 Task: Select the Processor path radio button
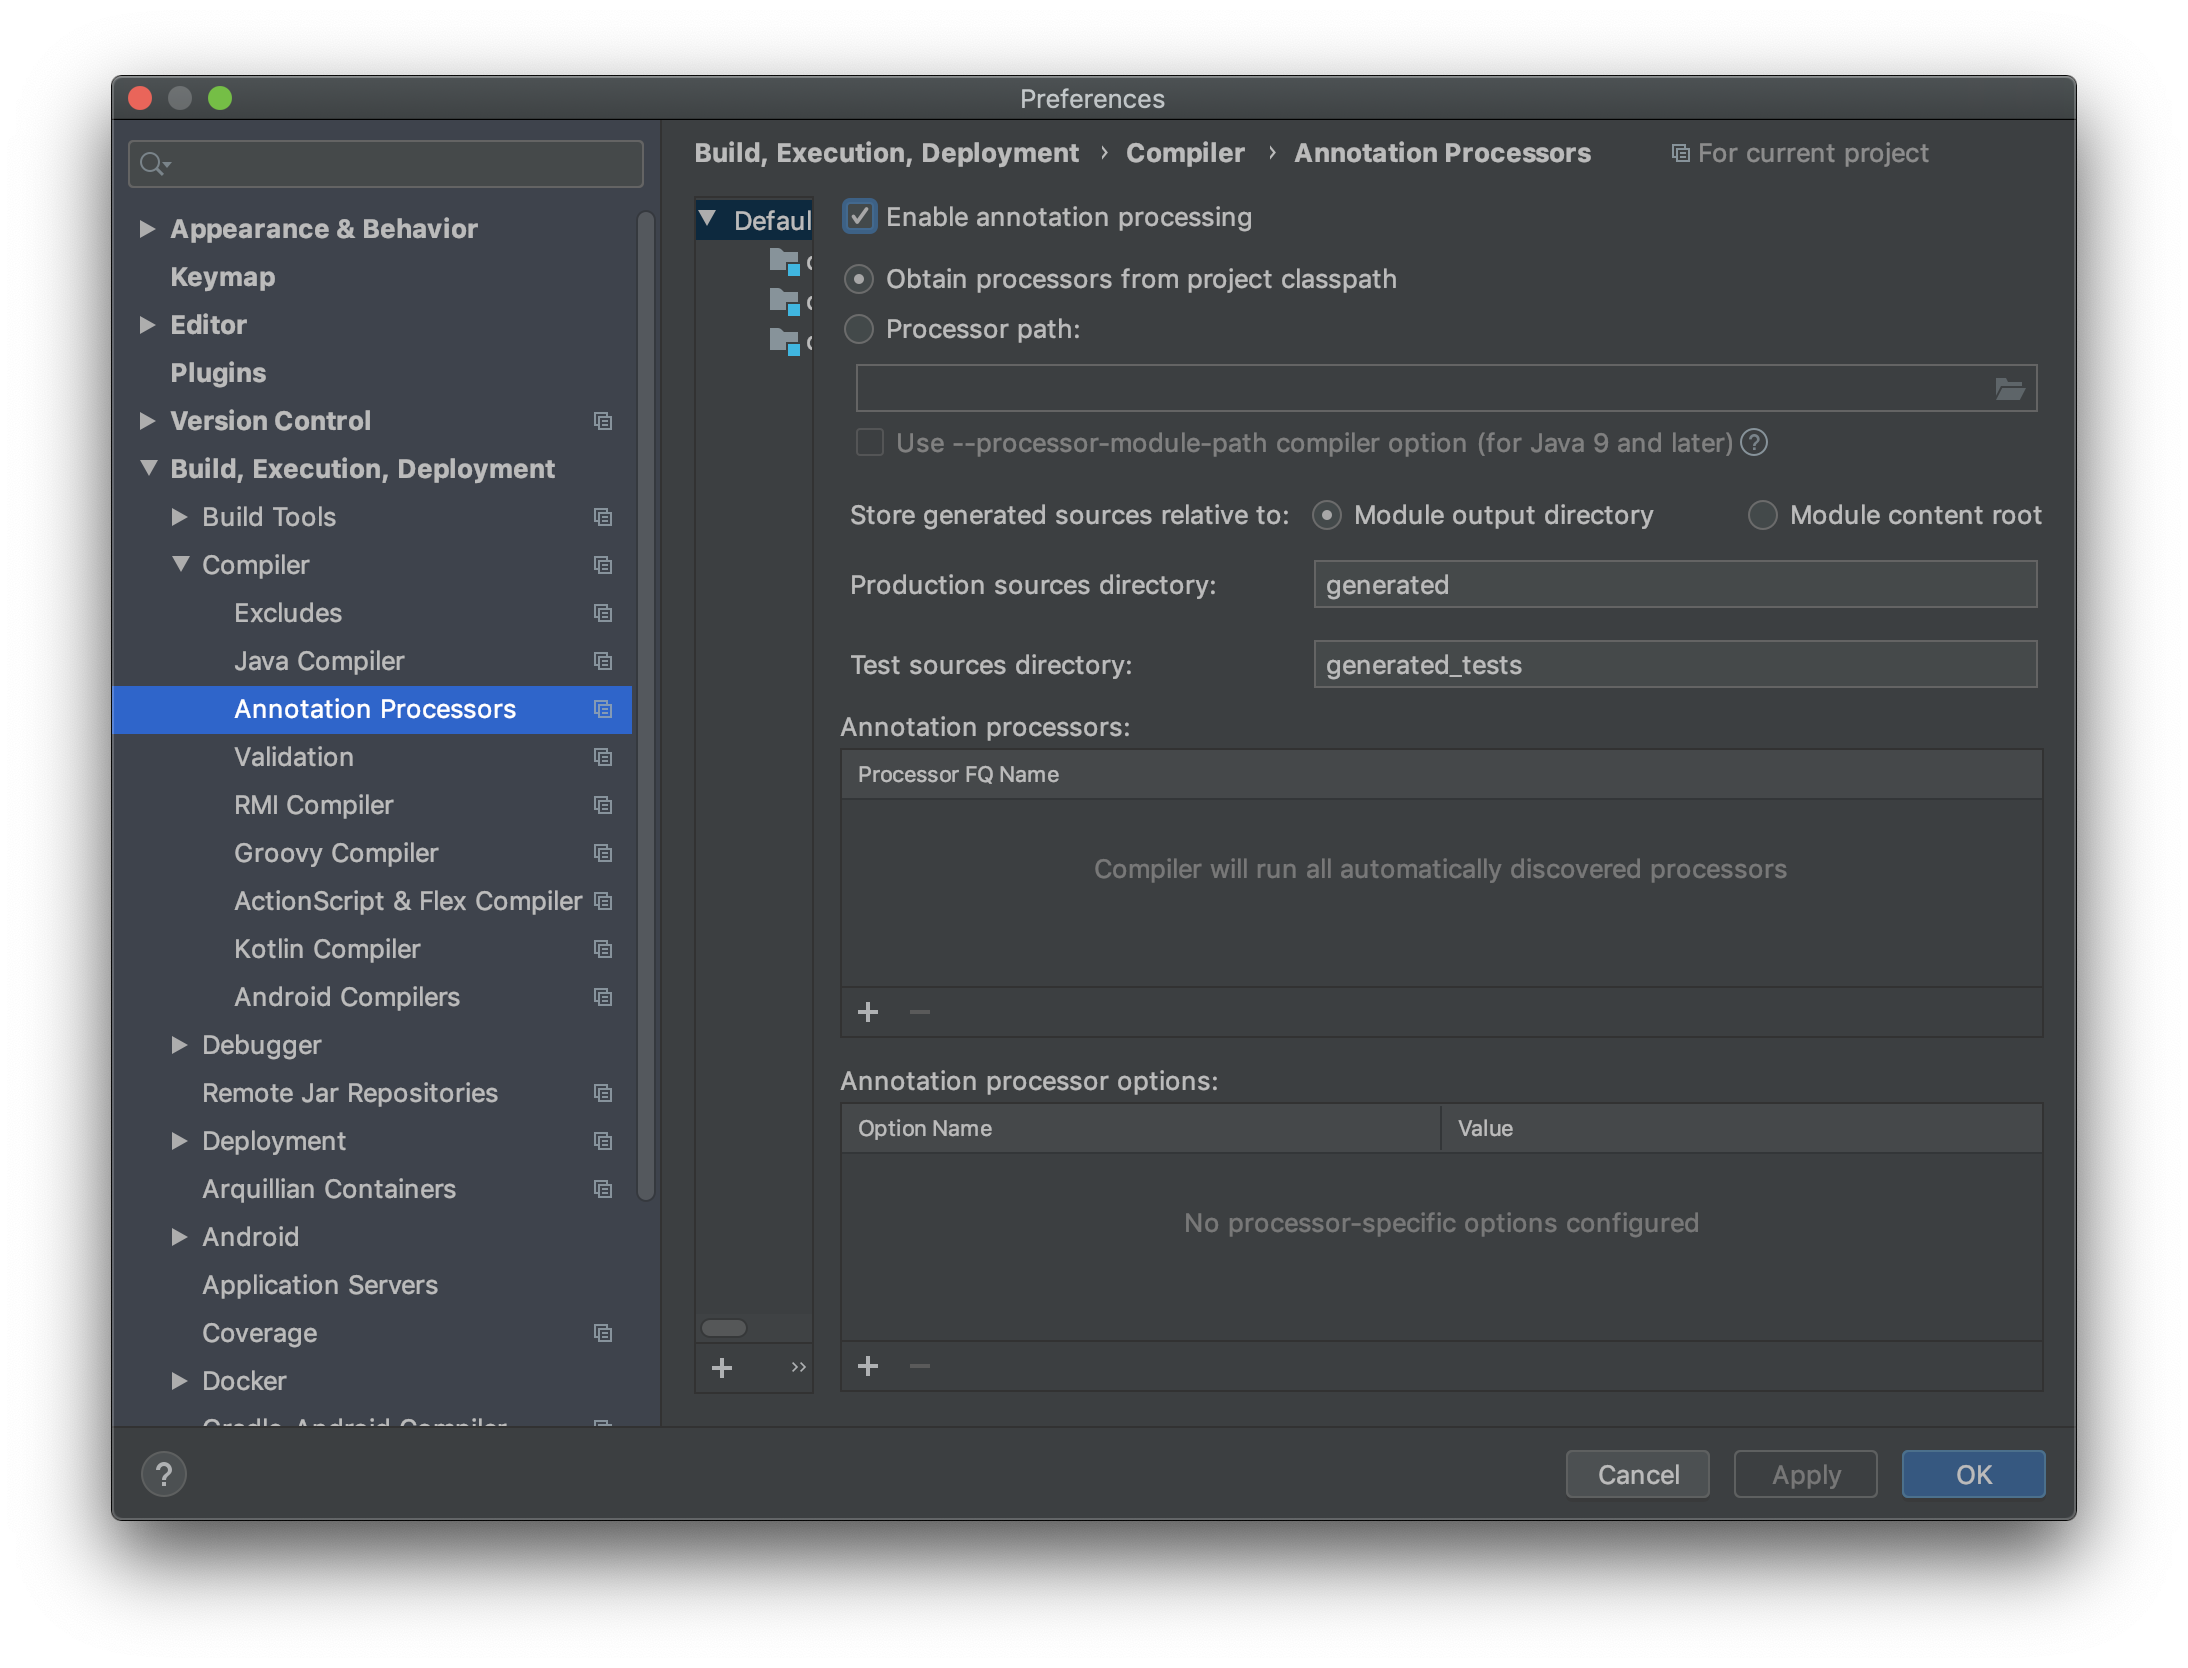click(859, 329)
